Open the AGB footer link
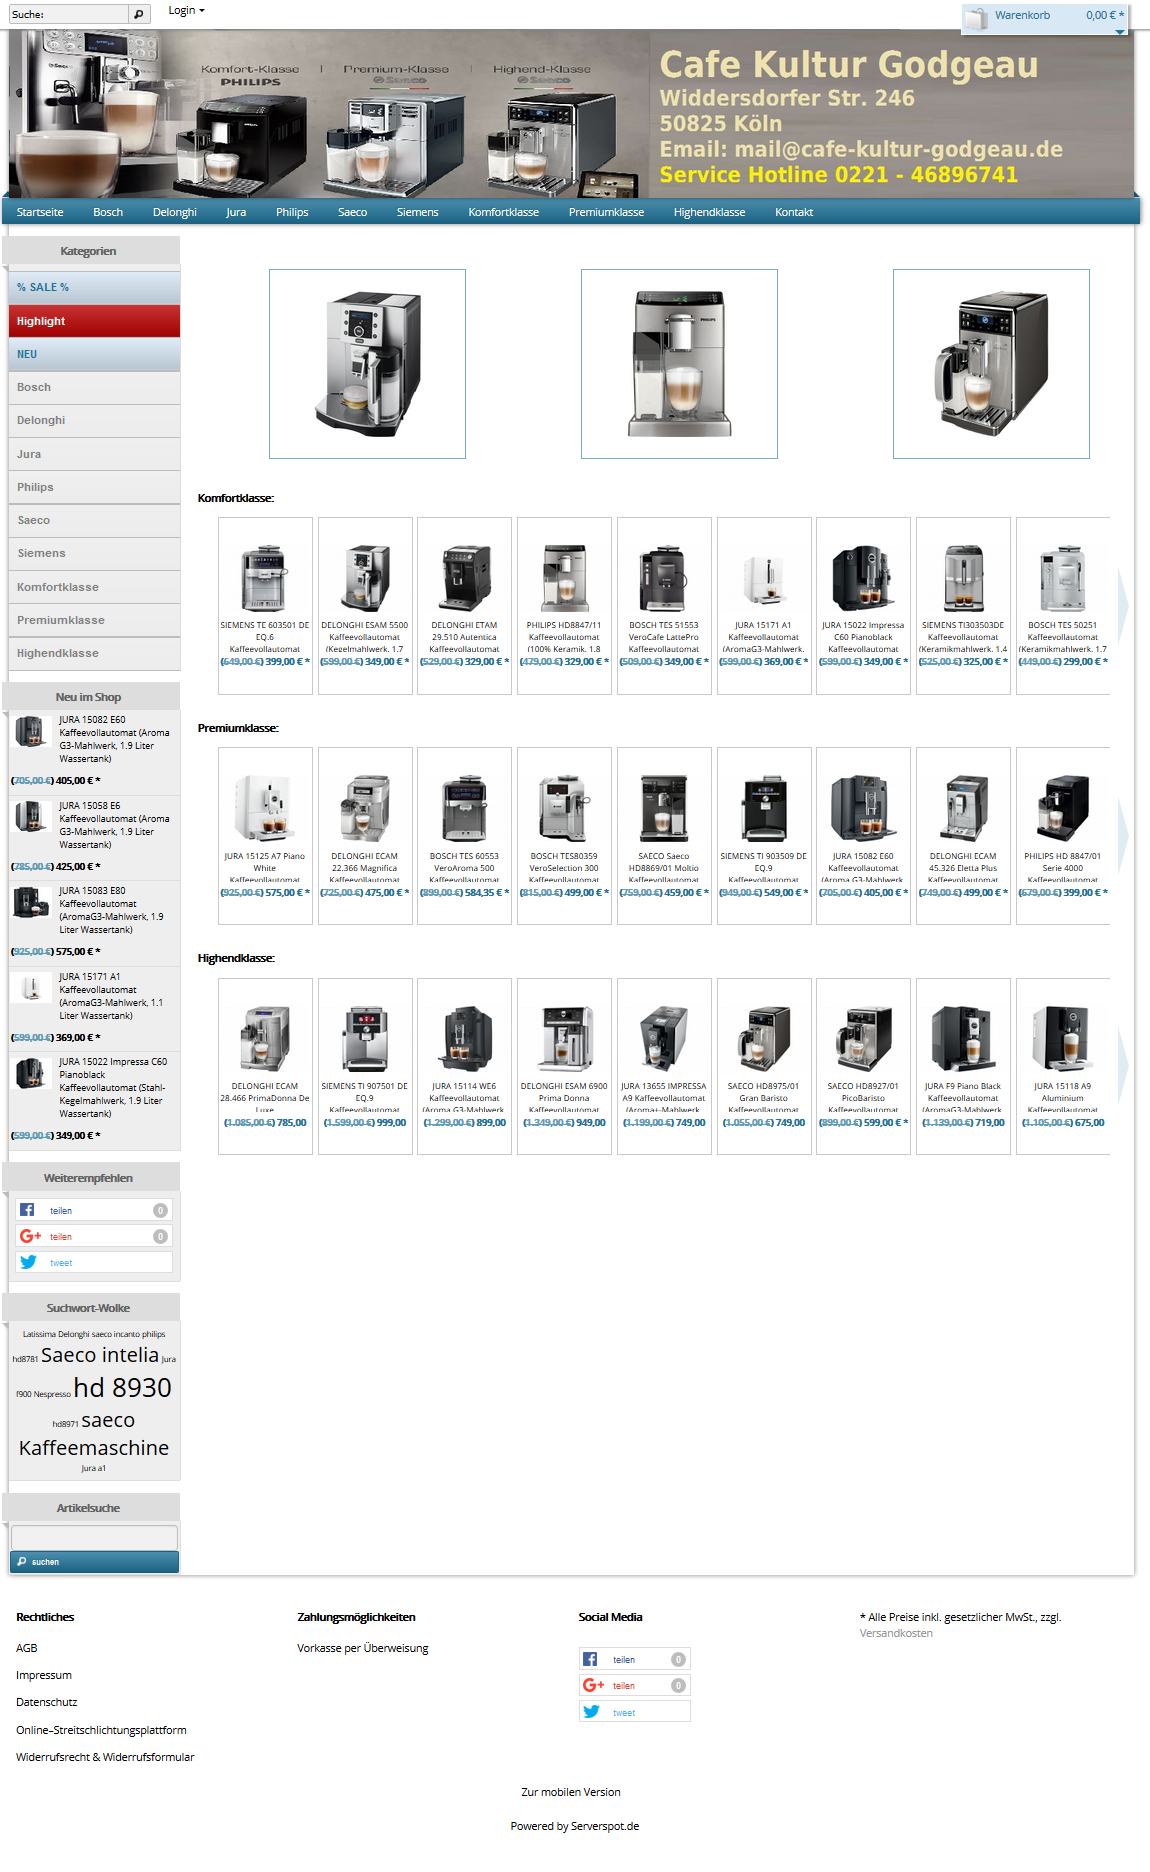The height and width of the screenshot is (1872, 1150). click(27, 1648)
